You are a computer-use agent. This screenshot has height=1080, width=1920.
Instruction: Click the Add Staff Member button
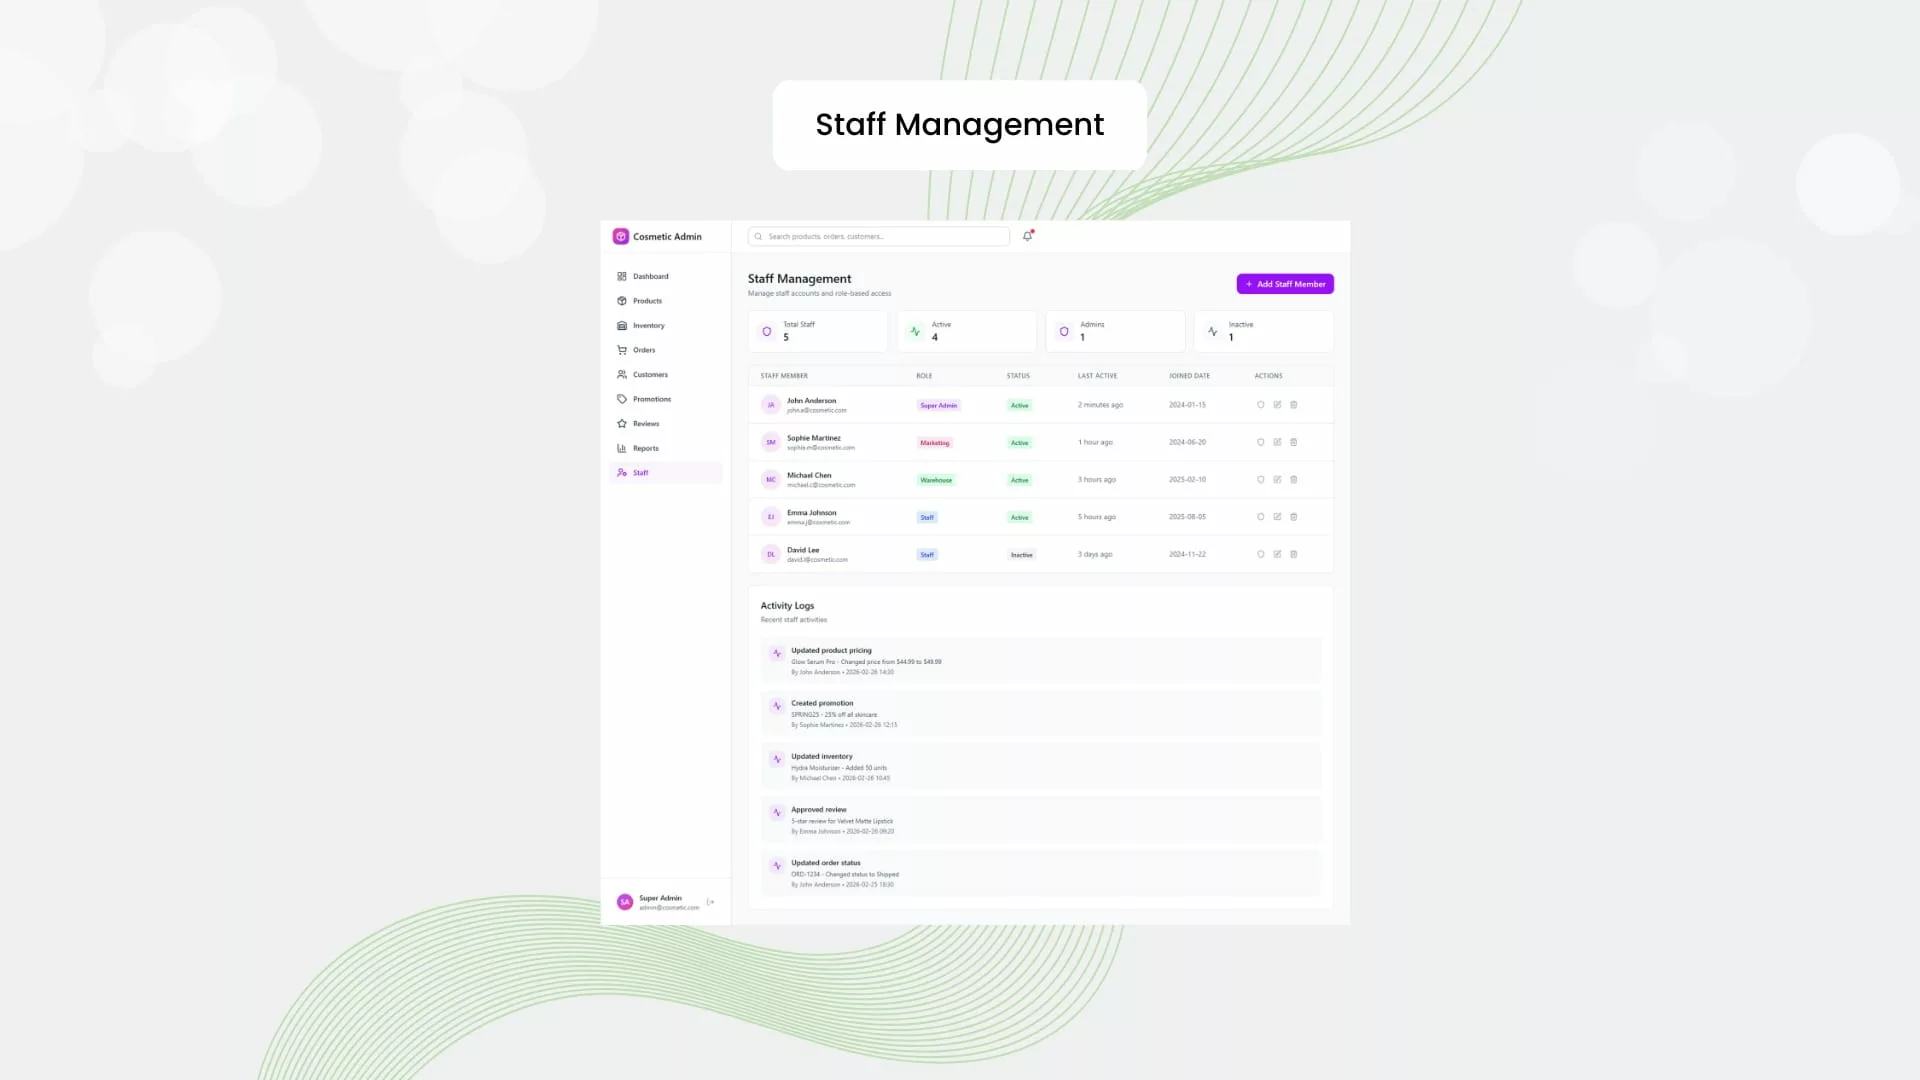pos(1285,284)
